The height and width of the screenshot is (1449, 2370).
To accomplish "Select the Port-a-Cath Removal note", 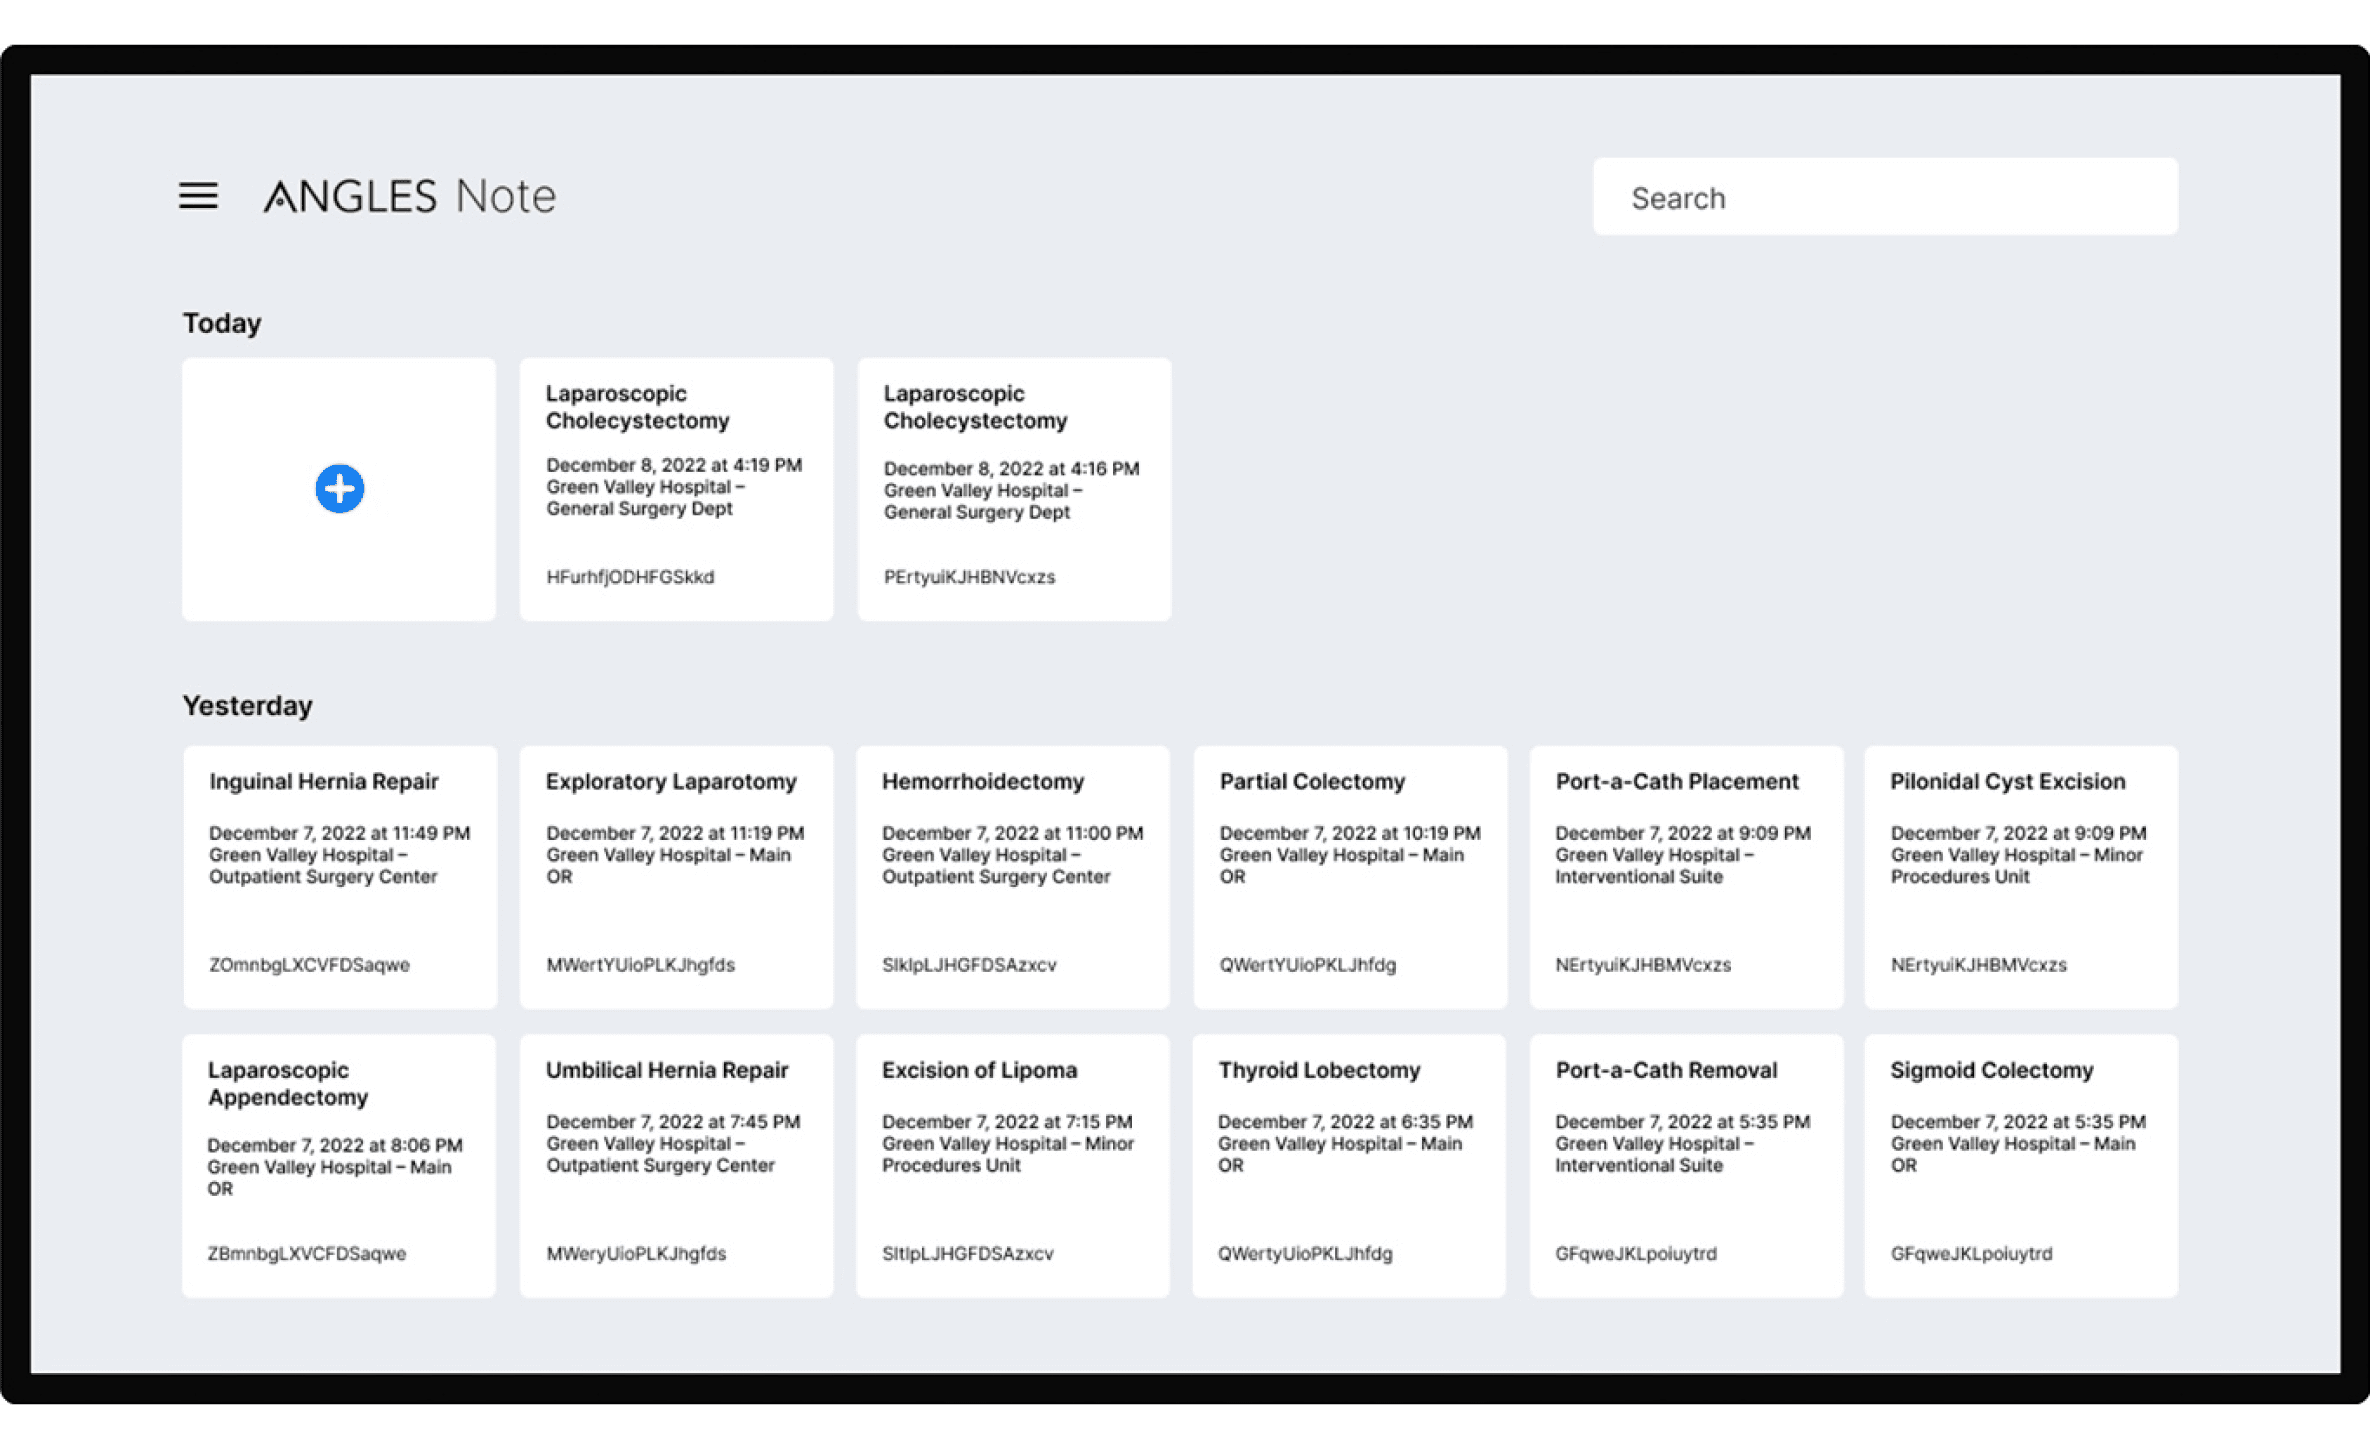I will pos(1685,1165).
